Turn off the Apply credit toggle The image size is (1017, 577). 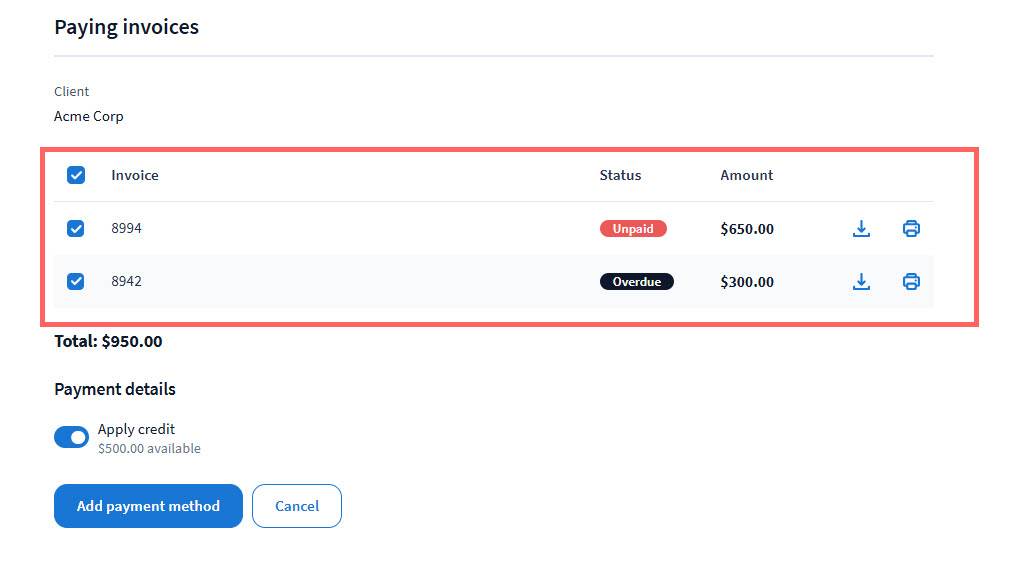click(x=71, y=437)
